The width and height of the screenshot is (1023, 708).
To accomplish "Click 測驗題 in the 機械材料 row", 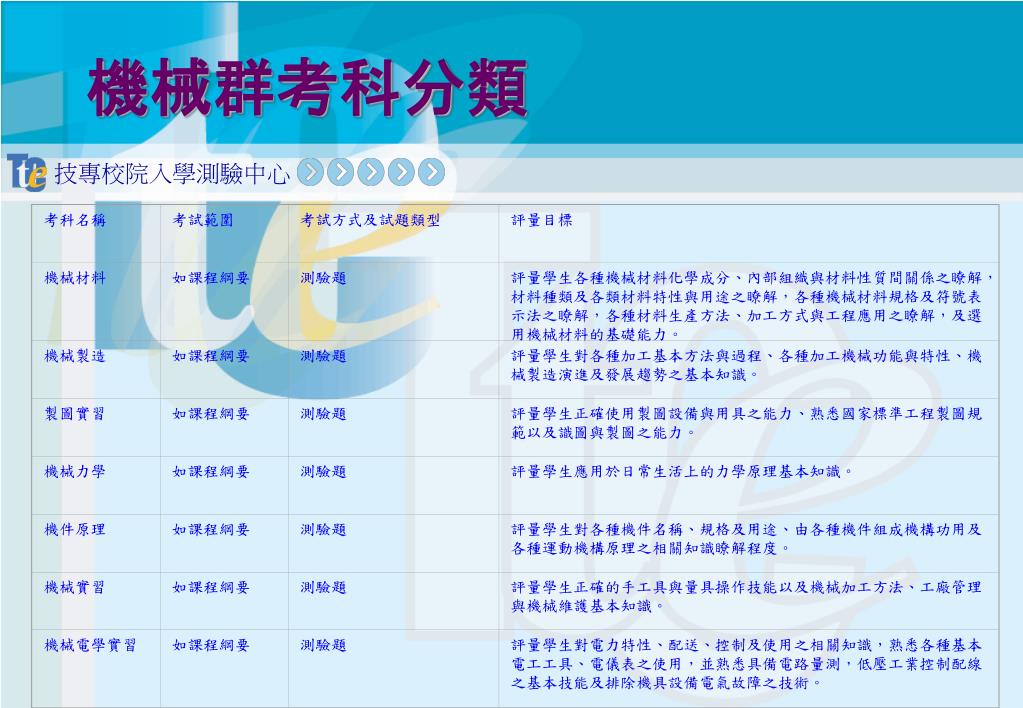I will pyautogui.click(x=324, y=278).
